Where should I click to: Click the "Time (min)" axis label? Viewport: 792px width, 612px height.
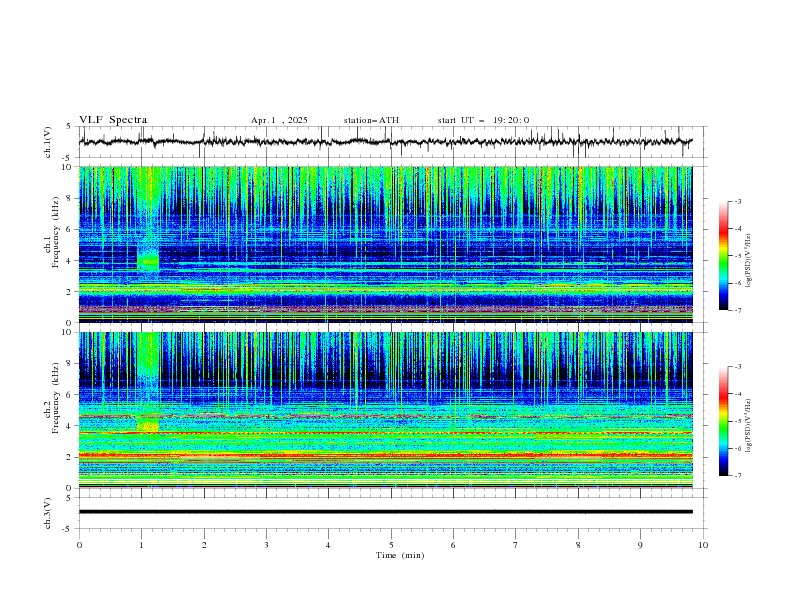tap(400, 555)
